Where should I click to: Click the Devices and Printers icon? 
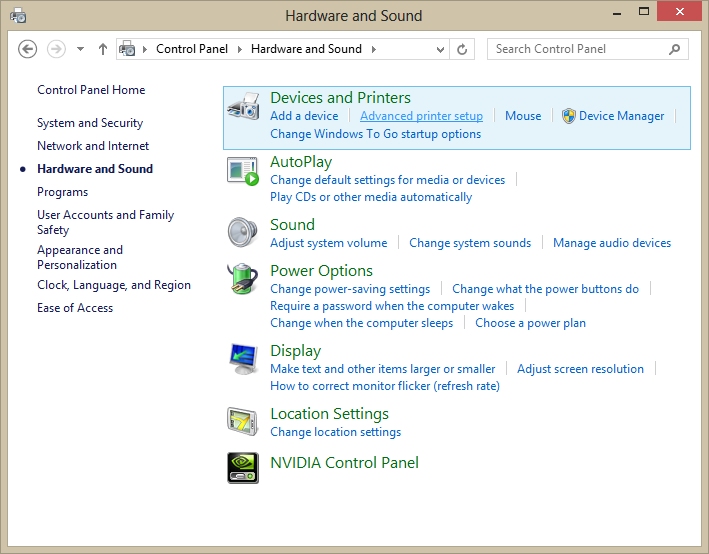pos(243,107)
